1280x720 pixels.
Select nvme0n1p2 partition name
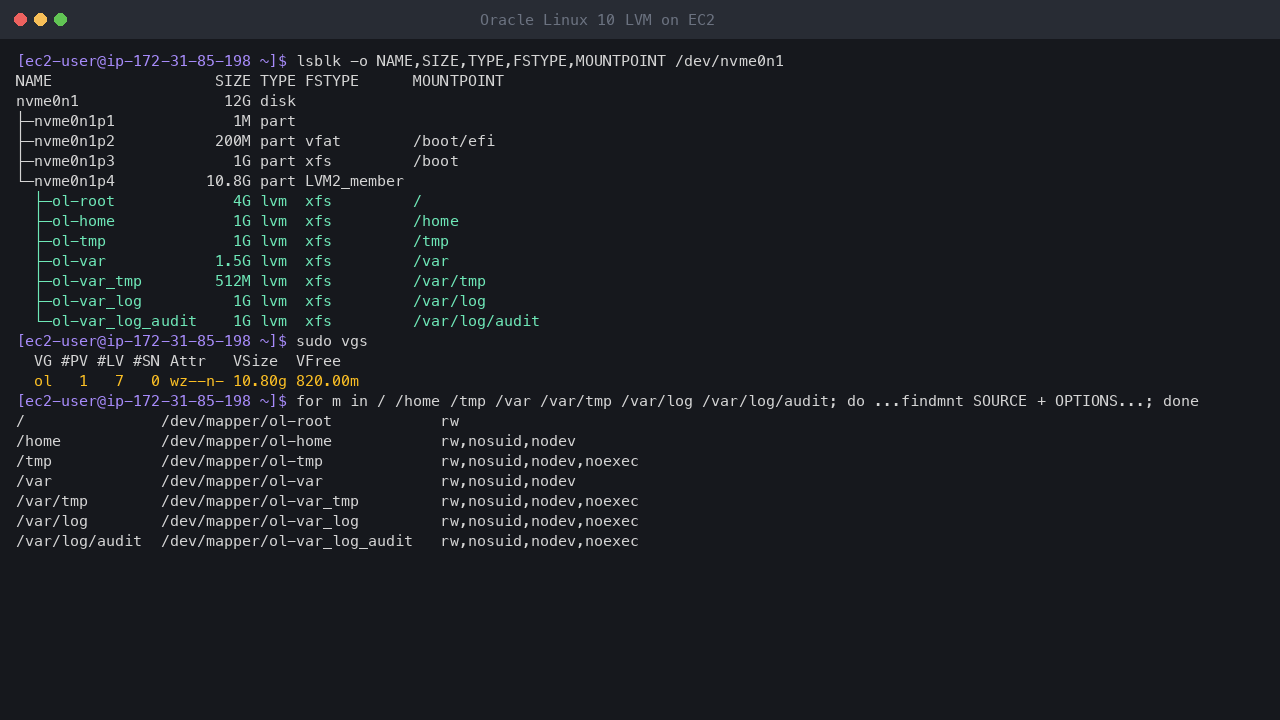click(x=74, y=141)
